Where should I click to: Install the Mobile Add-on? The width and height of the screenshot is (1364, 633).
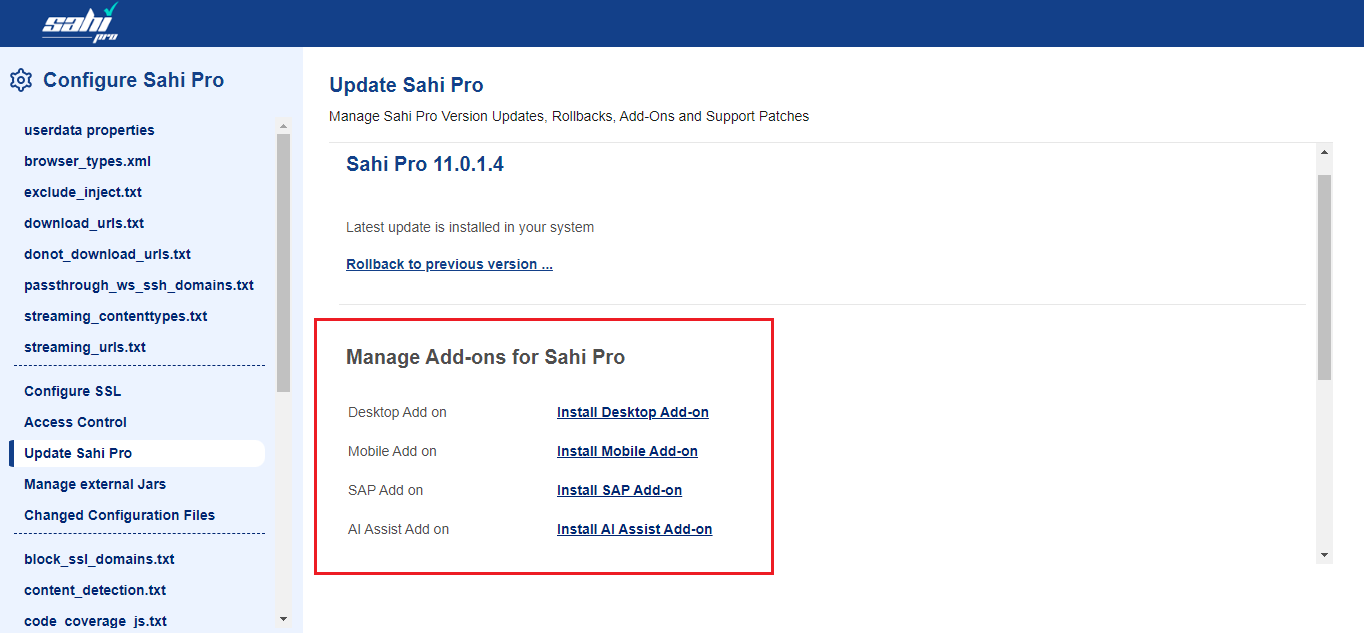point(627,451)
